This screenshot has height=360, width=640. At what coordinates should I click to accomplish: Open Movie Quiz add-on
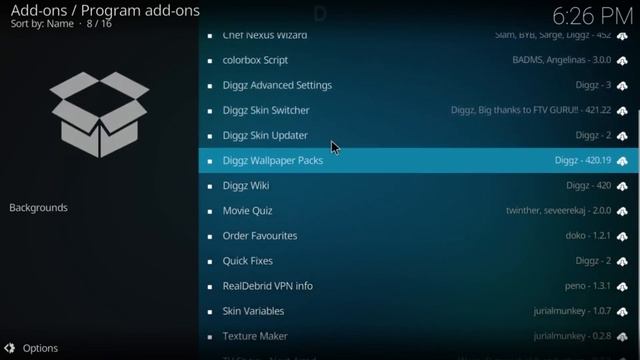click(418, 211)
